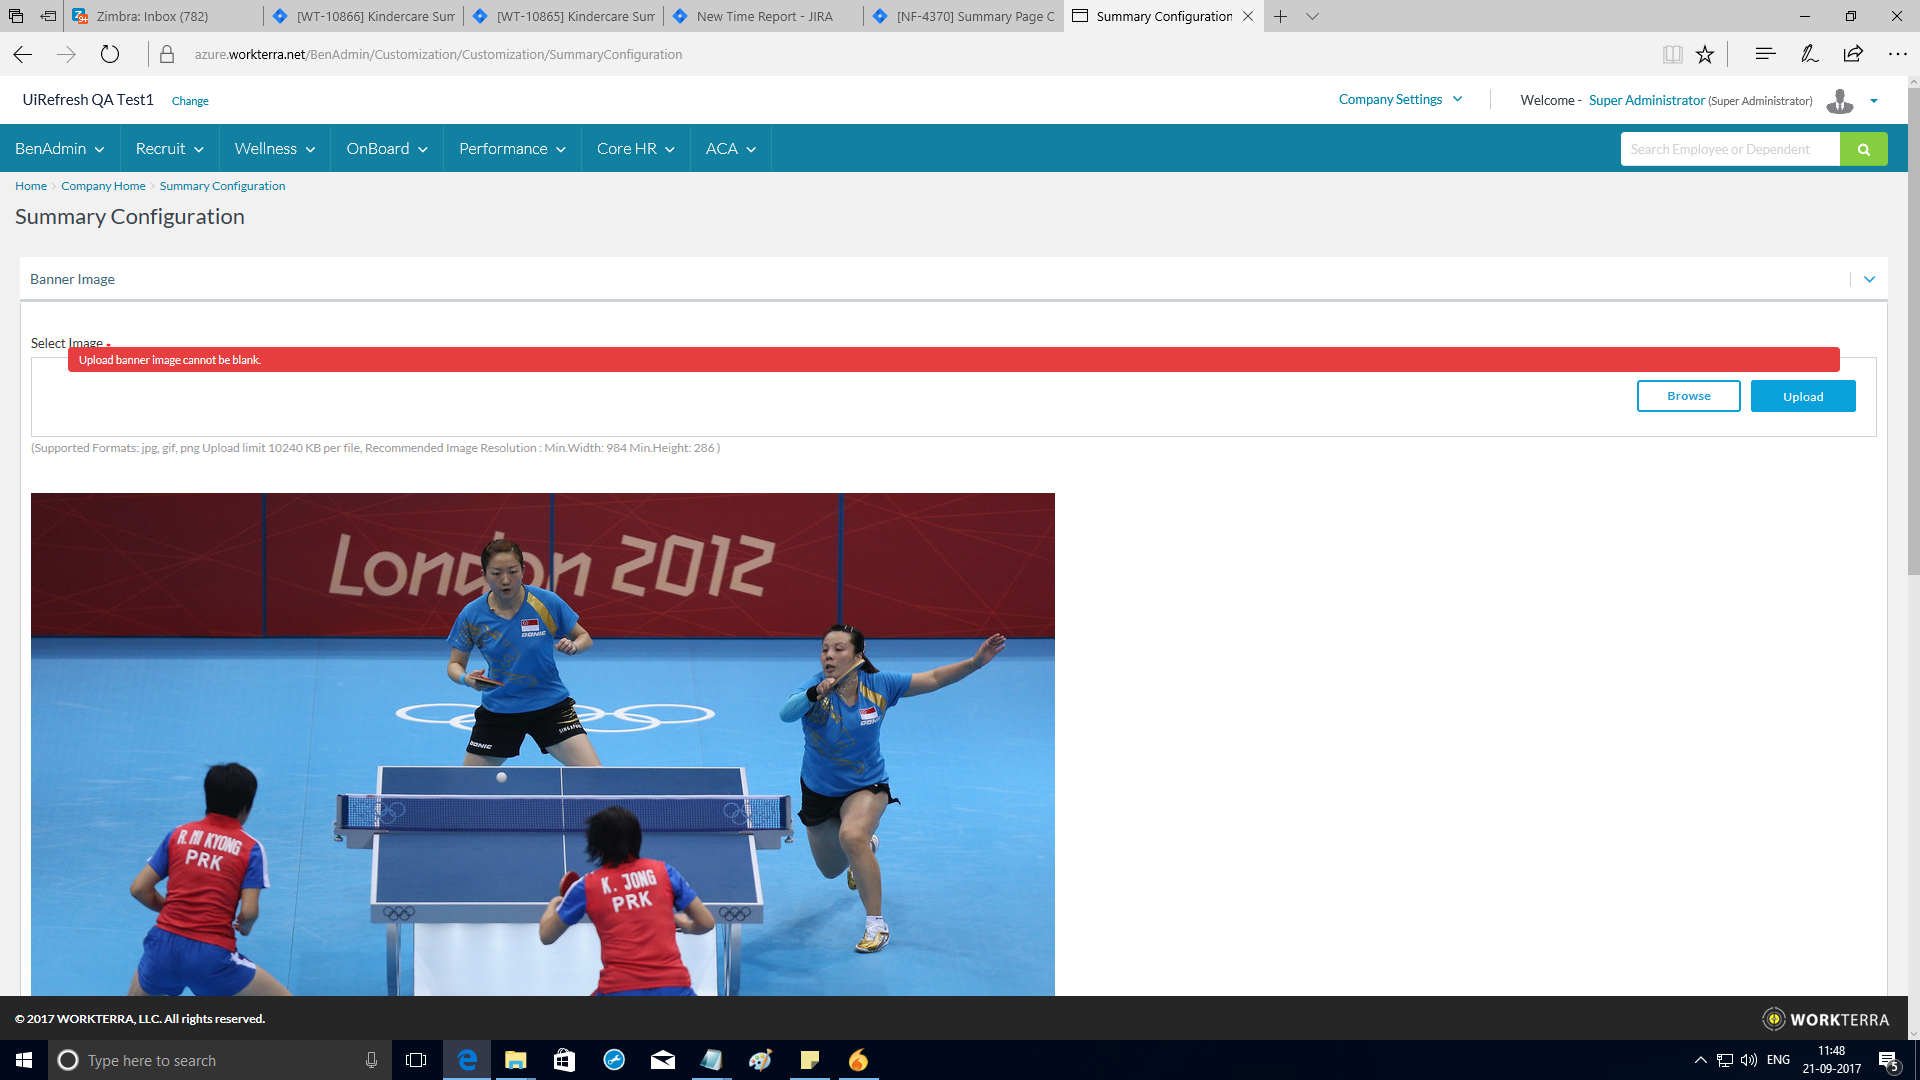Screen dimensions: 1920x1080
Task: Switch to Zimbra Inbox tab
Action: point(164,16)
